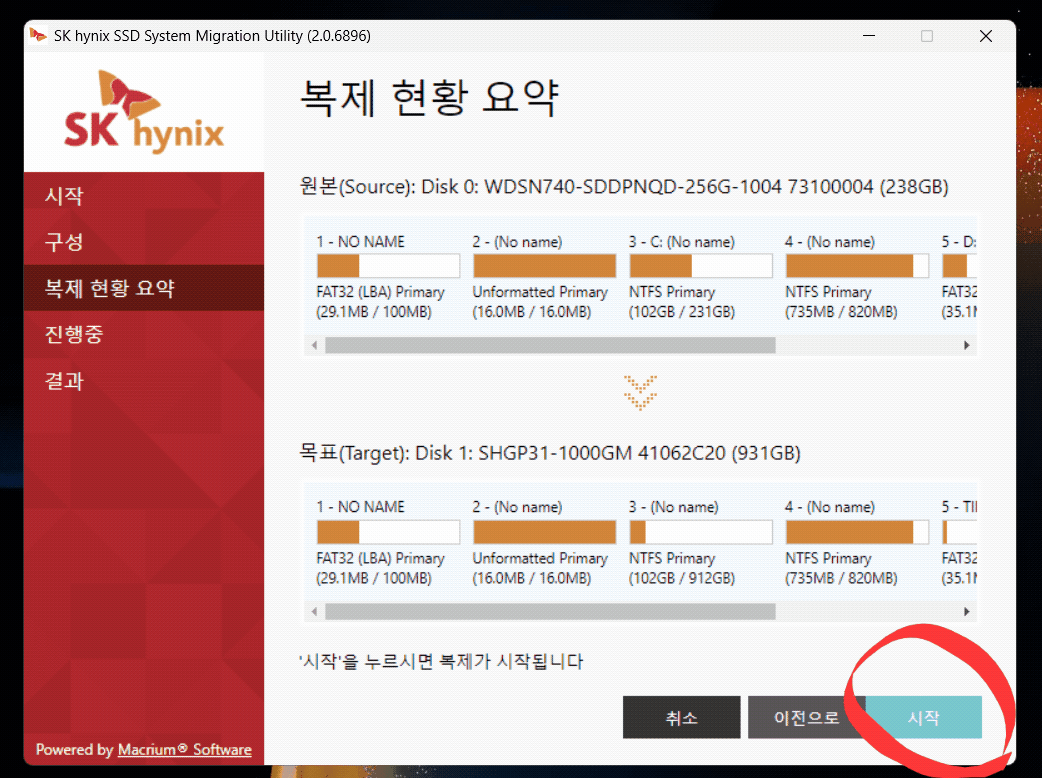Click the 목표(Target) Disk 1 heading
The width and height of the screenshot is (1042, 778).
coord(550,453)
